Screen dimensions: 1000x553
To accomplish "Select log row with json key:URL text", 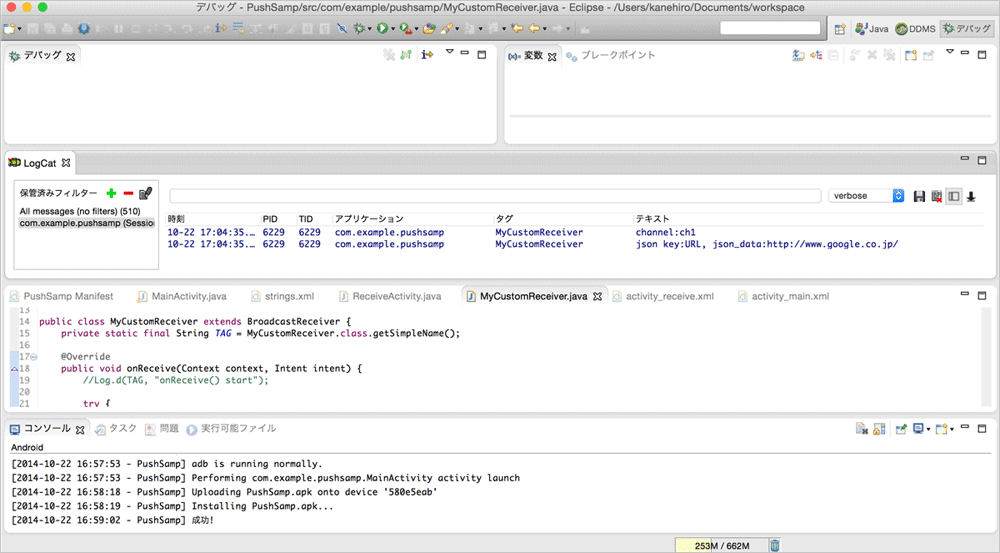I will (574, 244).
